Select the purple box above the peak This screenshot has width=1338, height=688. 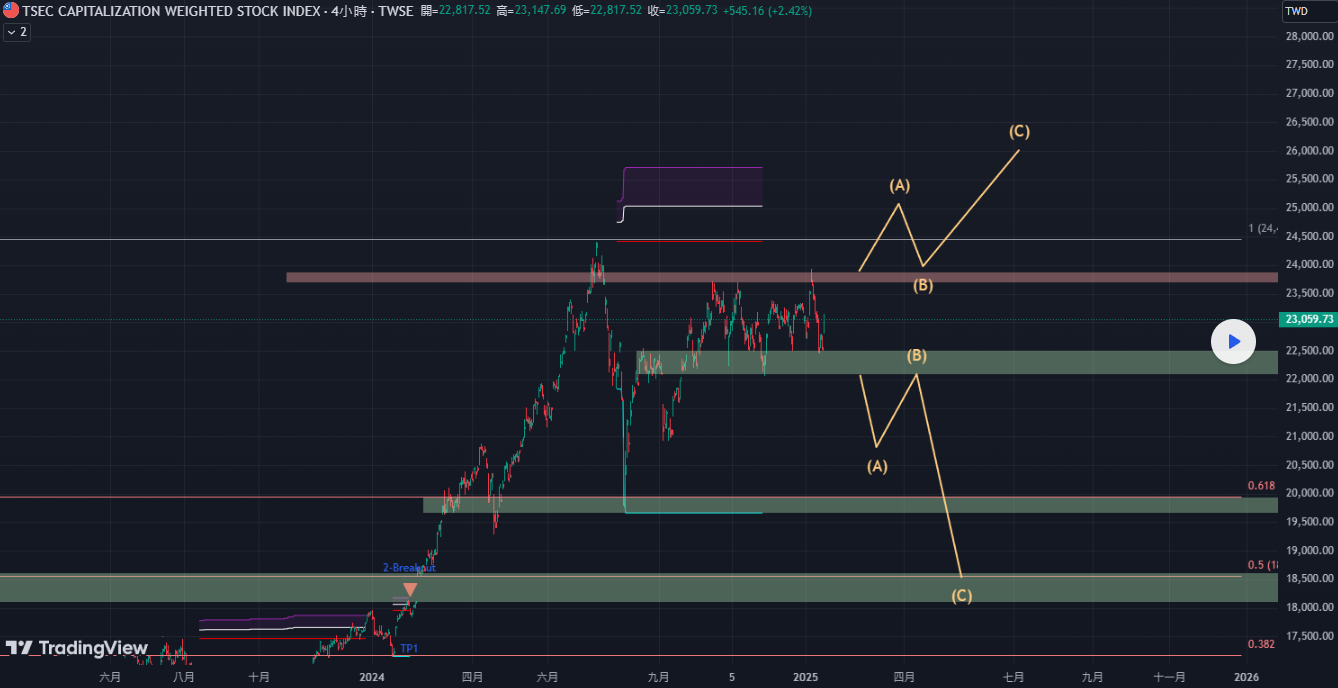(x=692, y=186)
